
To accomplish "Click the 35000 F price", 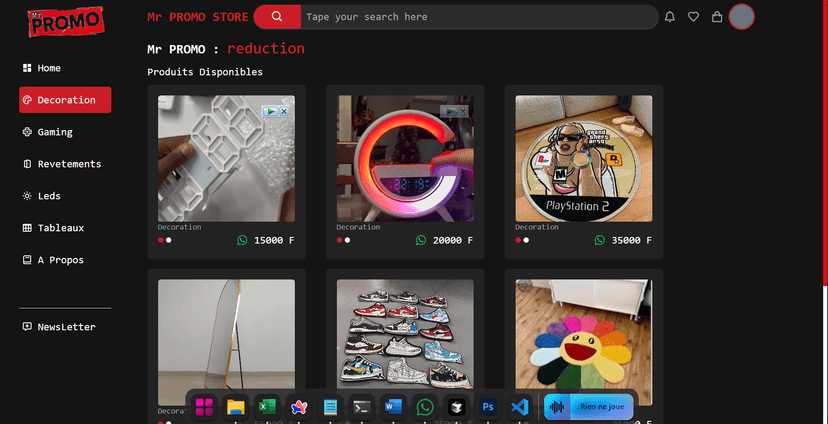I will pyautogui.click(x=632, y=240).
